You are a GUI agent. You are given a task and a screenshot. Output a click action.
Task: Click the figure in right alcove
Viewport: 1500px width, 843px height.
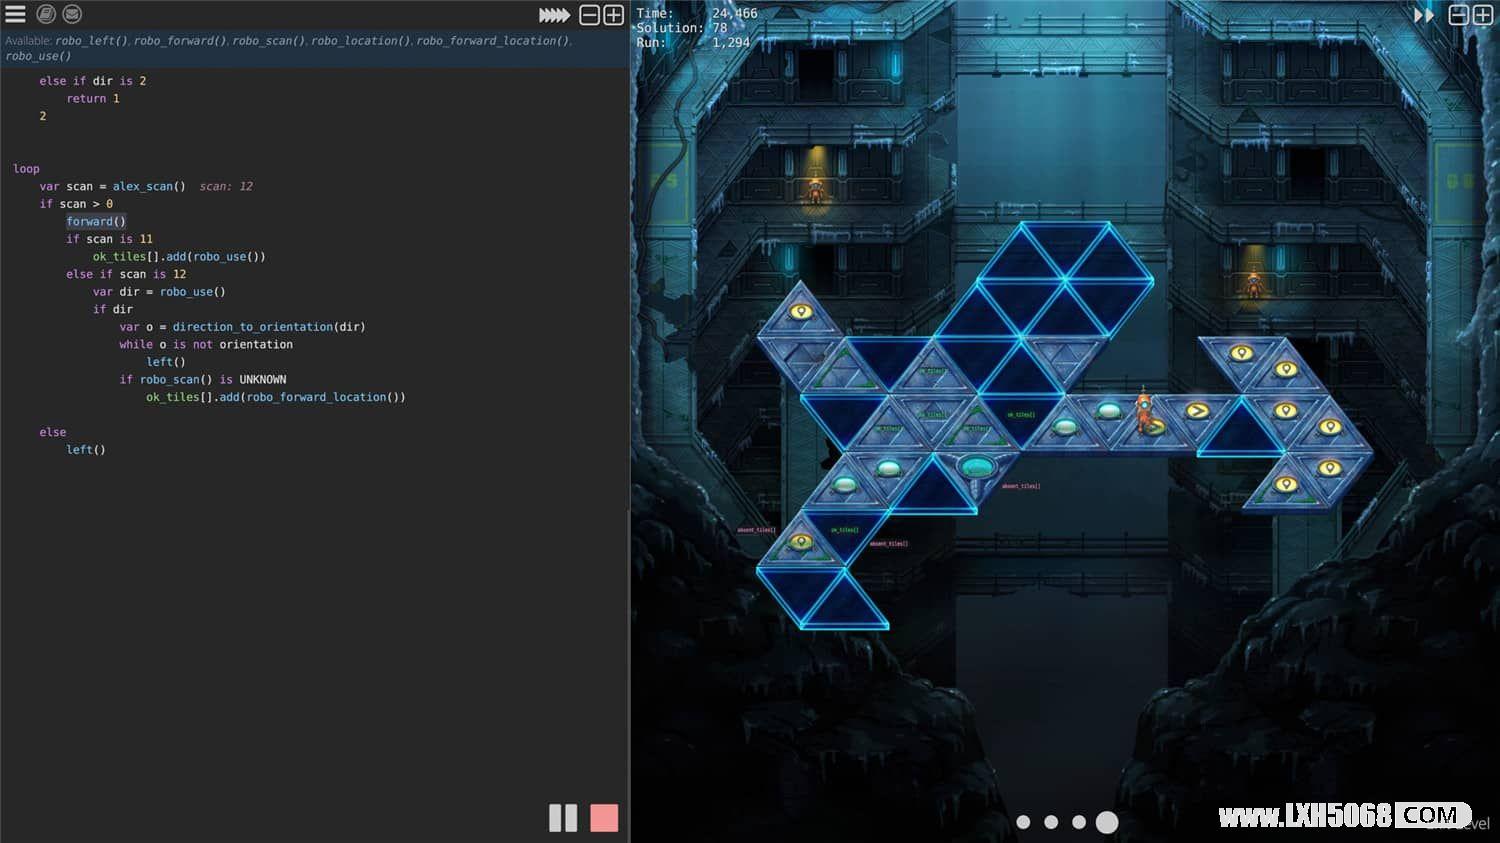click(1253, 285)
